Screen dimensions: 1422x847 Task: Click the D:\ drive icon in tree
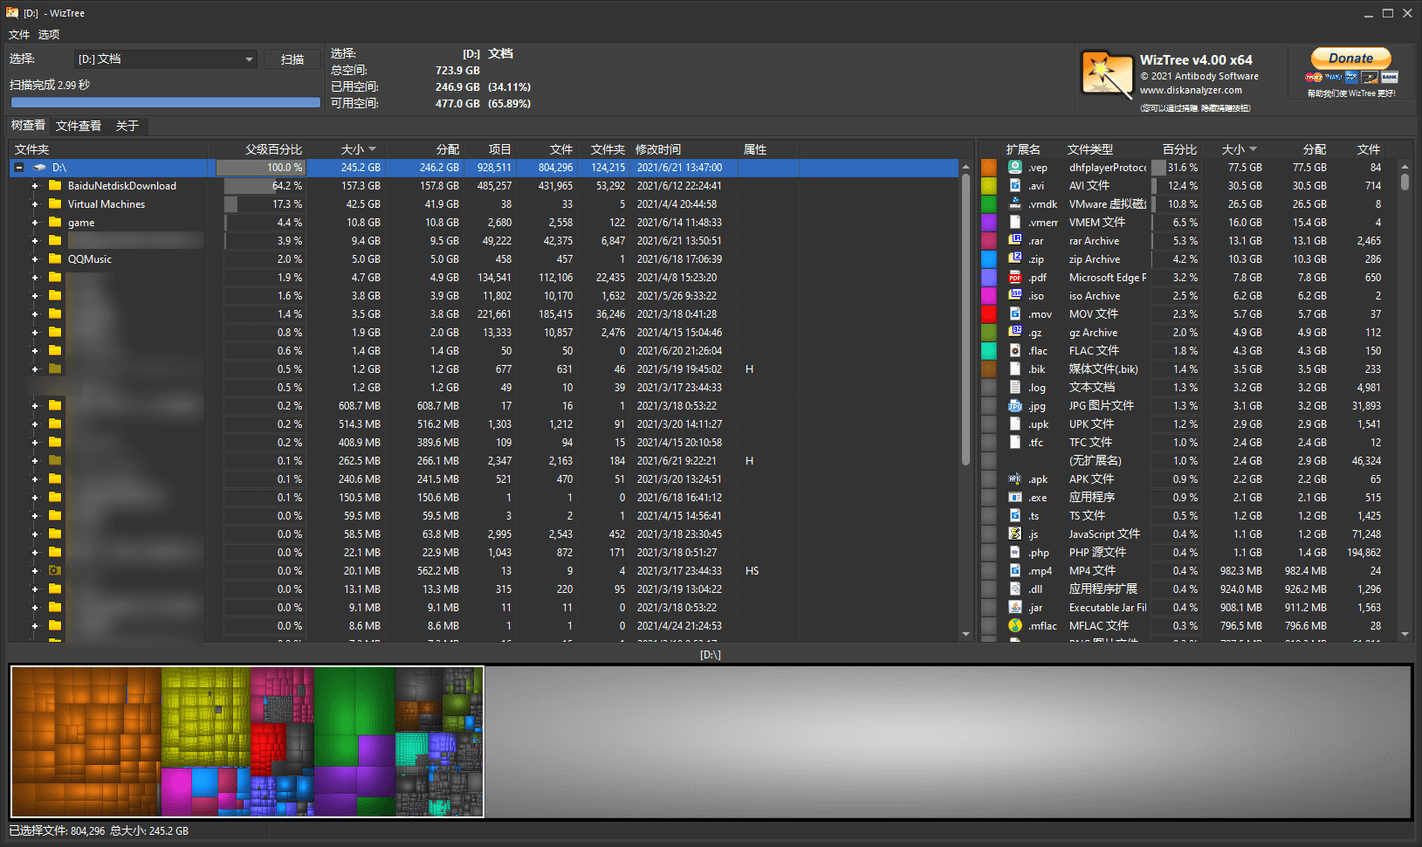(x=40, y=168)
